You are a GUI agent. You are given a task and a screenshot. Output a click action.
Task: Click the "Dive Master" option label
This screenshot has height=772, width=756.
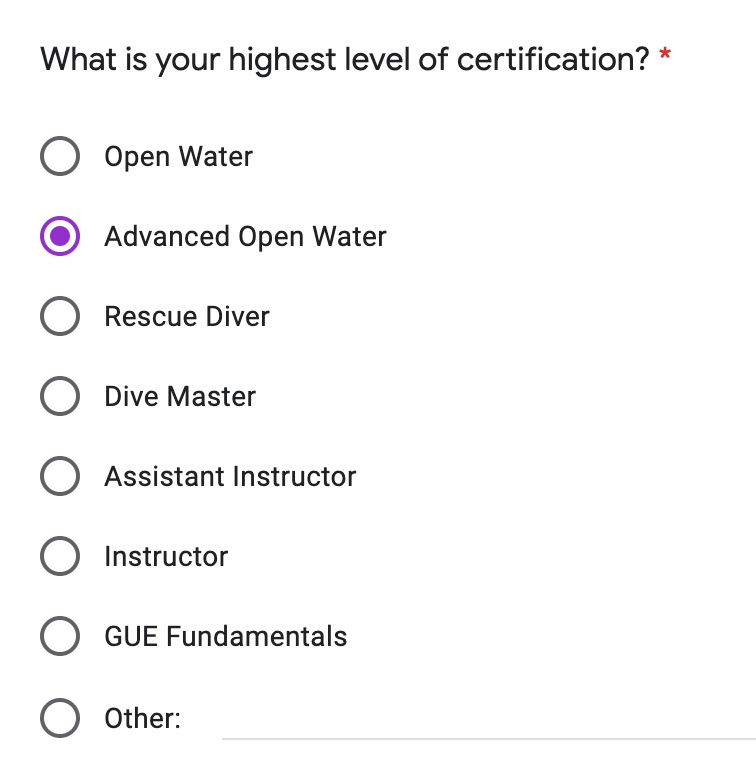[x=180, y=397]
